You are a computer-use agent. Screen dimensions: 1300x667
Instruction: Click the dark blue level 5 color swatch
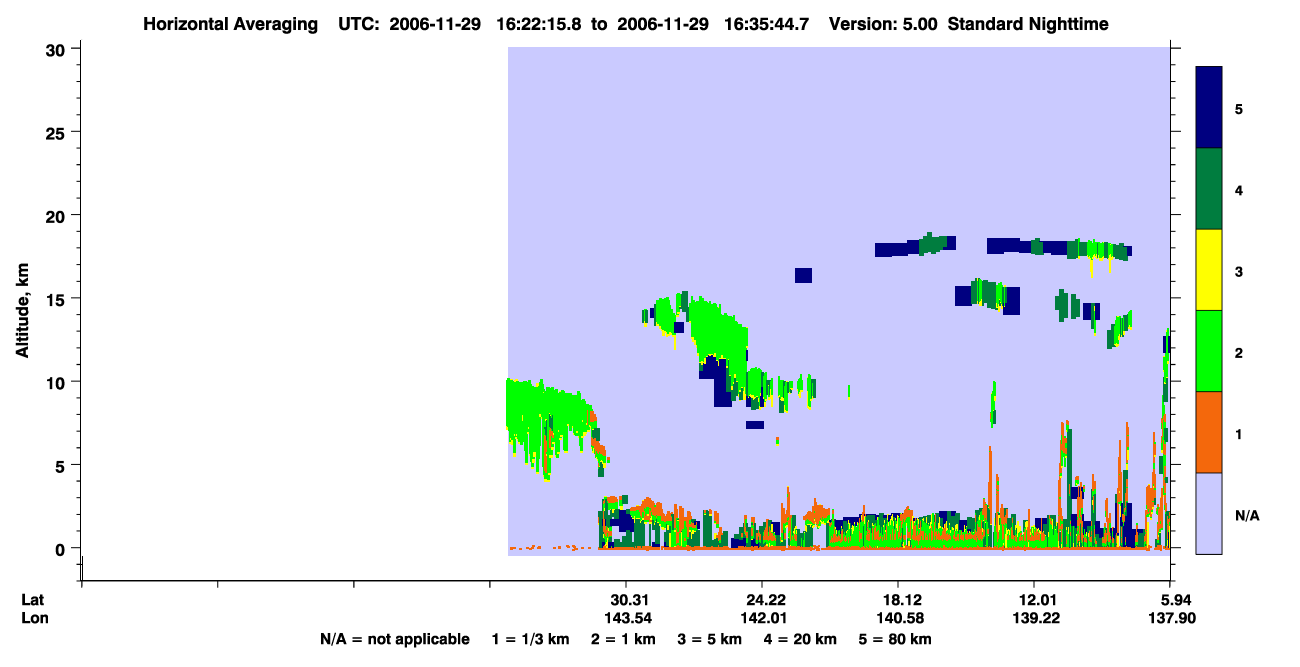pos(1209,108)
